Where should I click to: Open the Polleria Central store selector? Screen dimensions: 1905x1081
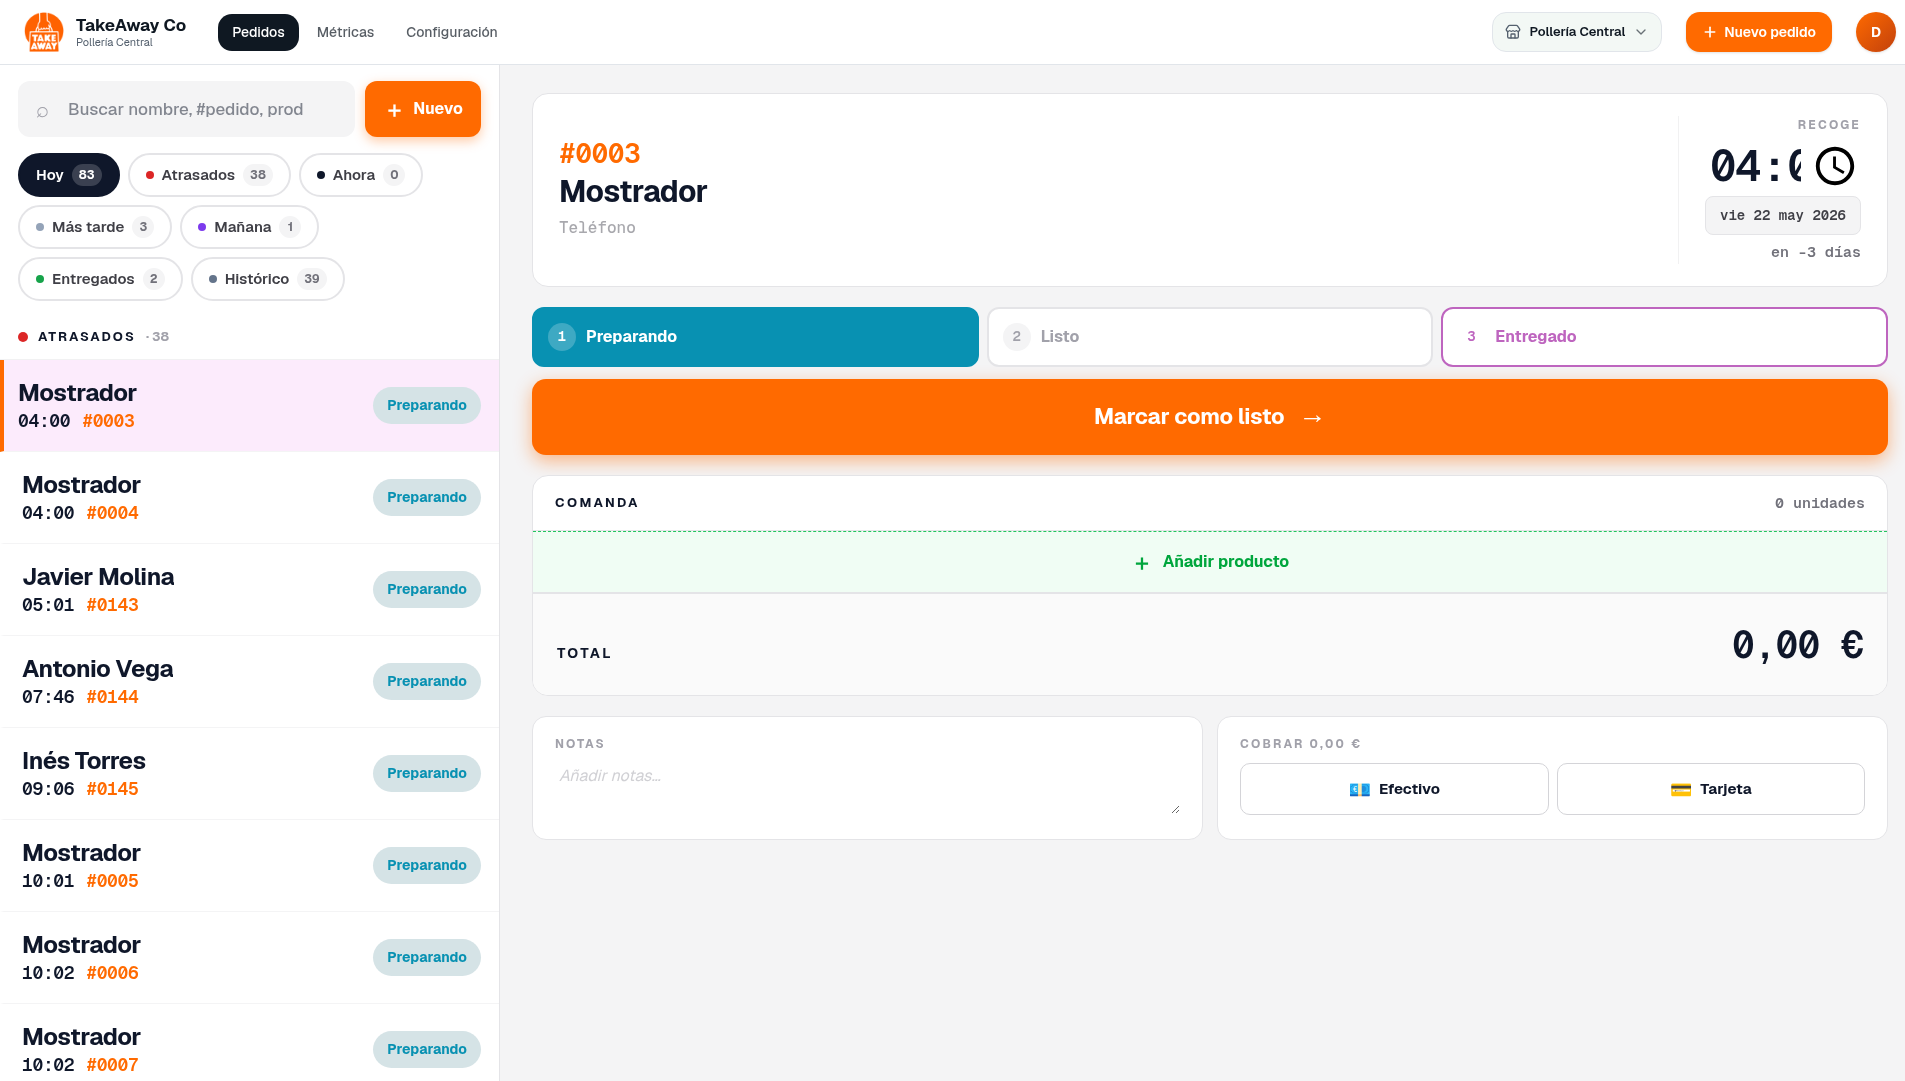(1576, 32)
